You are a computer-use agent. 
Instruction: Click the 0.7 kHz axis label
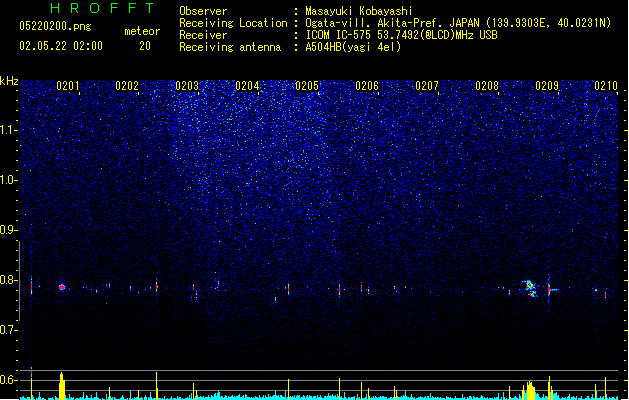pos(9,330)
